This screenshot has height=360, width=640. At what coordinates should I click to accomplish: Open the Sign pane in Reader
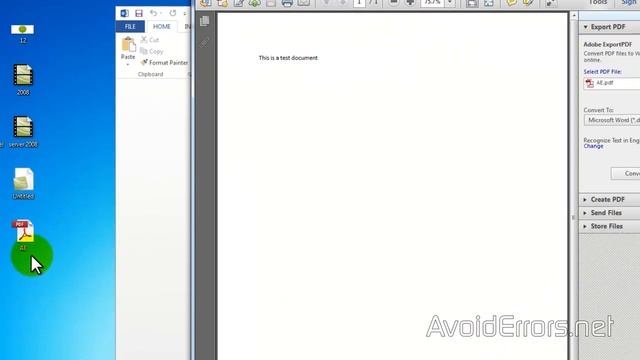(630, 2)
